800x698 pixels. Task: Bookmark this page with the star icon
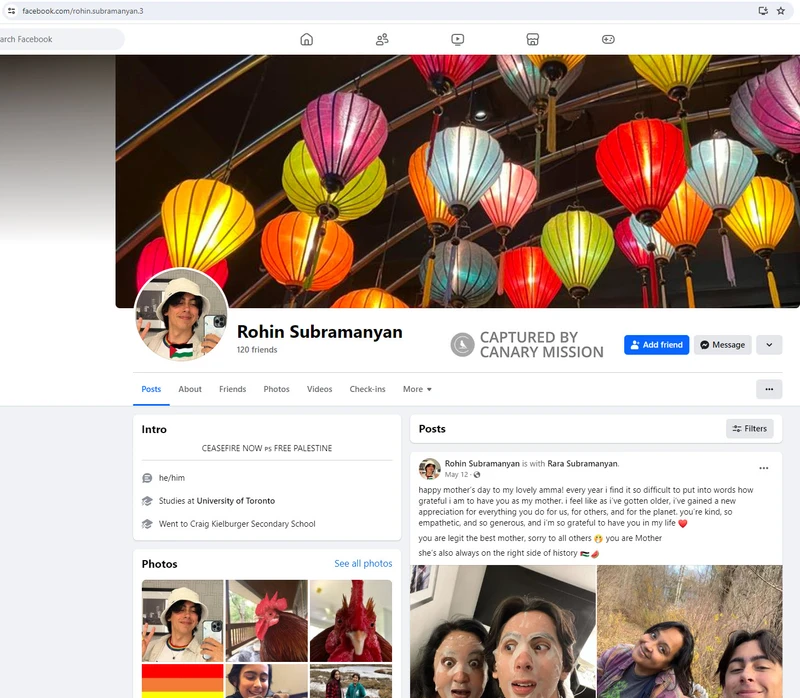click(x=781, y=11)
